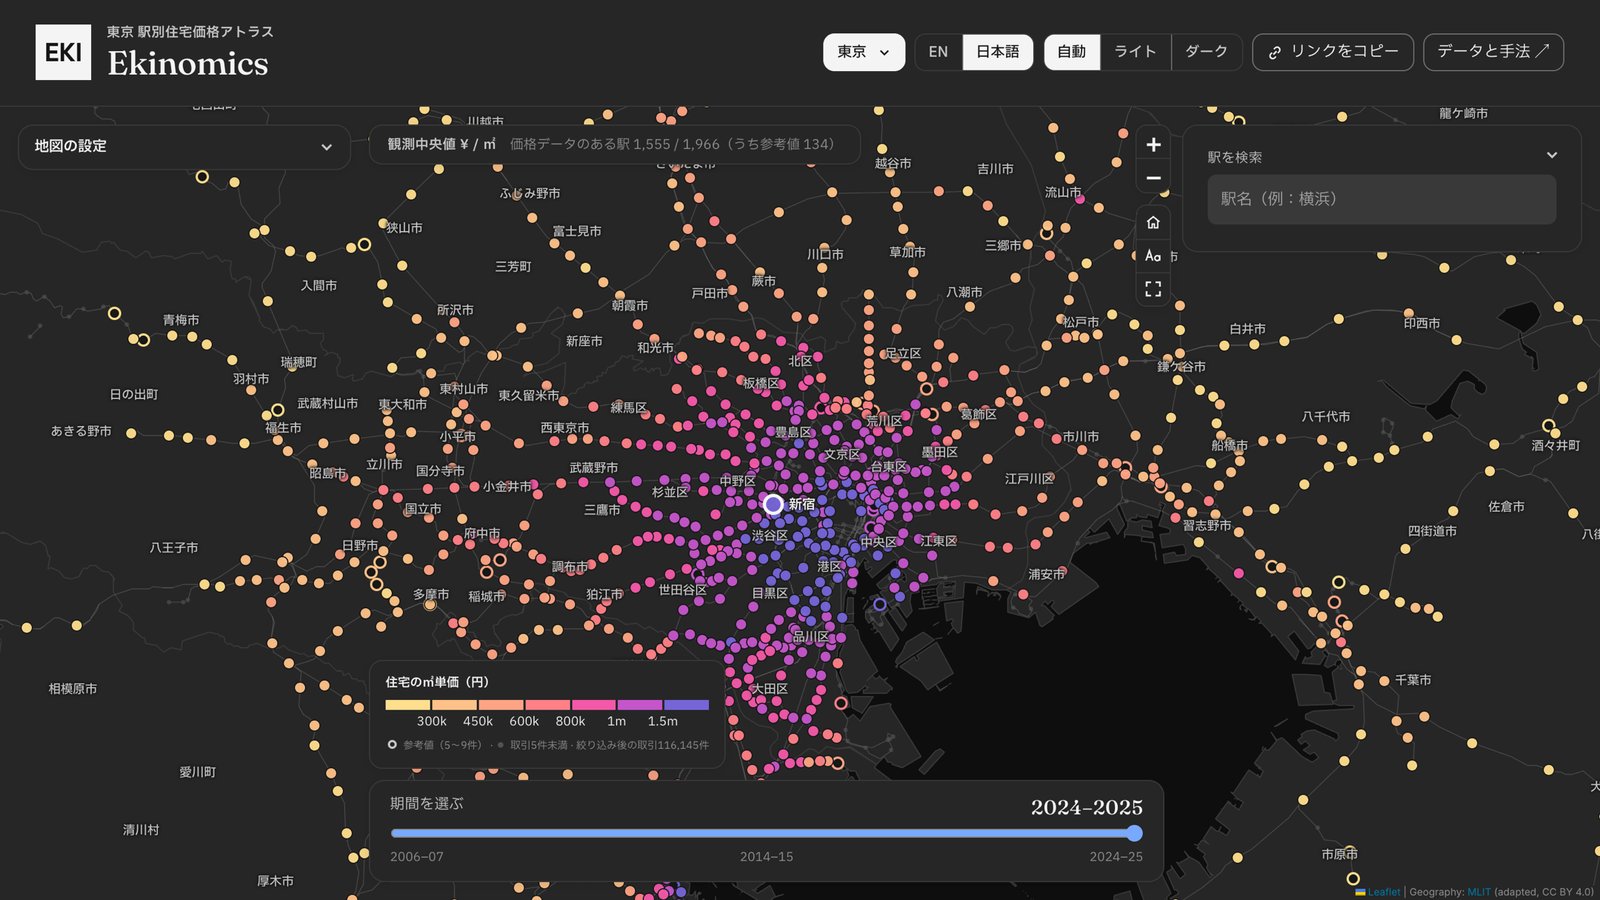Select ダーク theme mode
This screenshot has height=900, width=1600.
[x=1206, y=52]
